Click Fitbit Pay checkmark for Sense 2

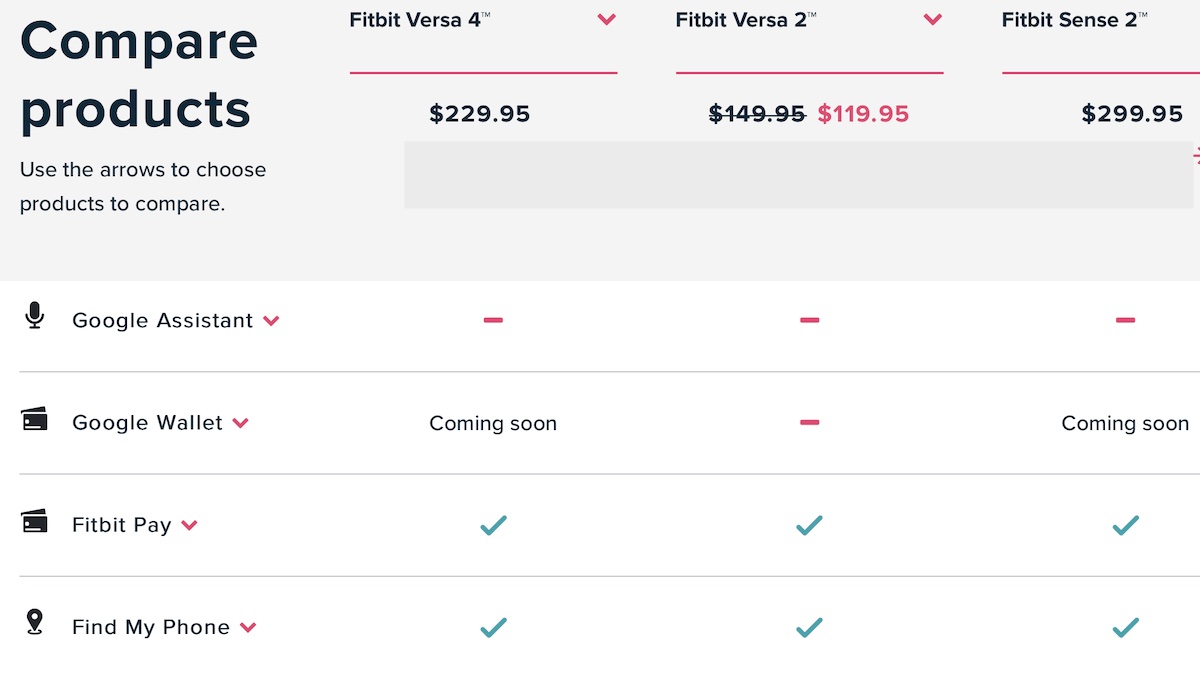[x=1125, y=525]
